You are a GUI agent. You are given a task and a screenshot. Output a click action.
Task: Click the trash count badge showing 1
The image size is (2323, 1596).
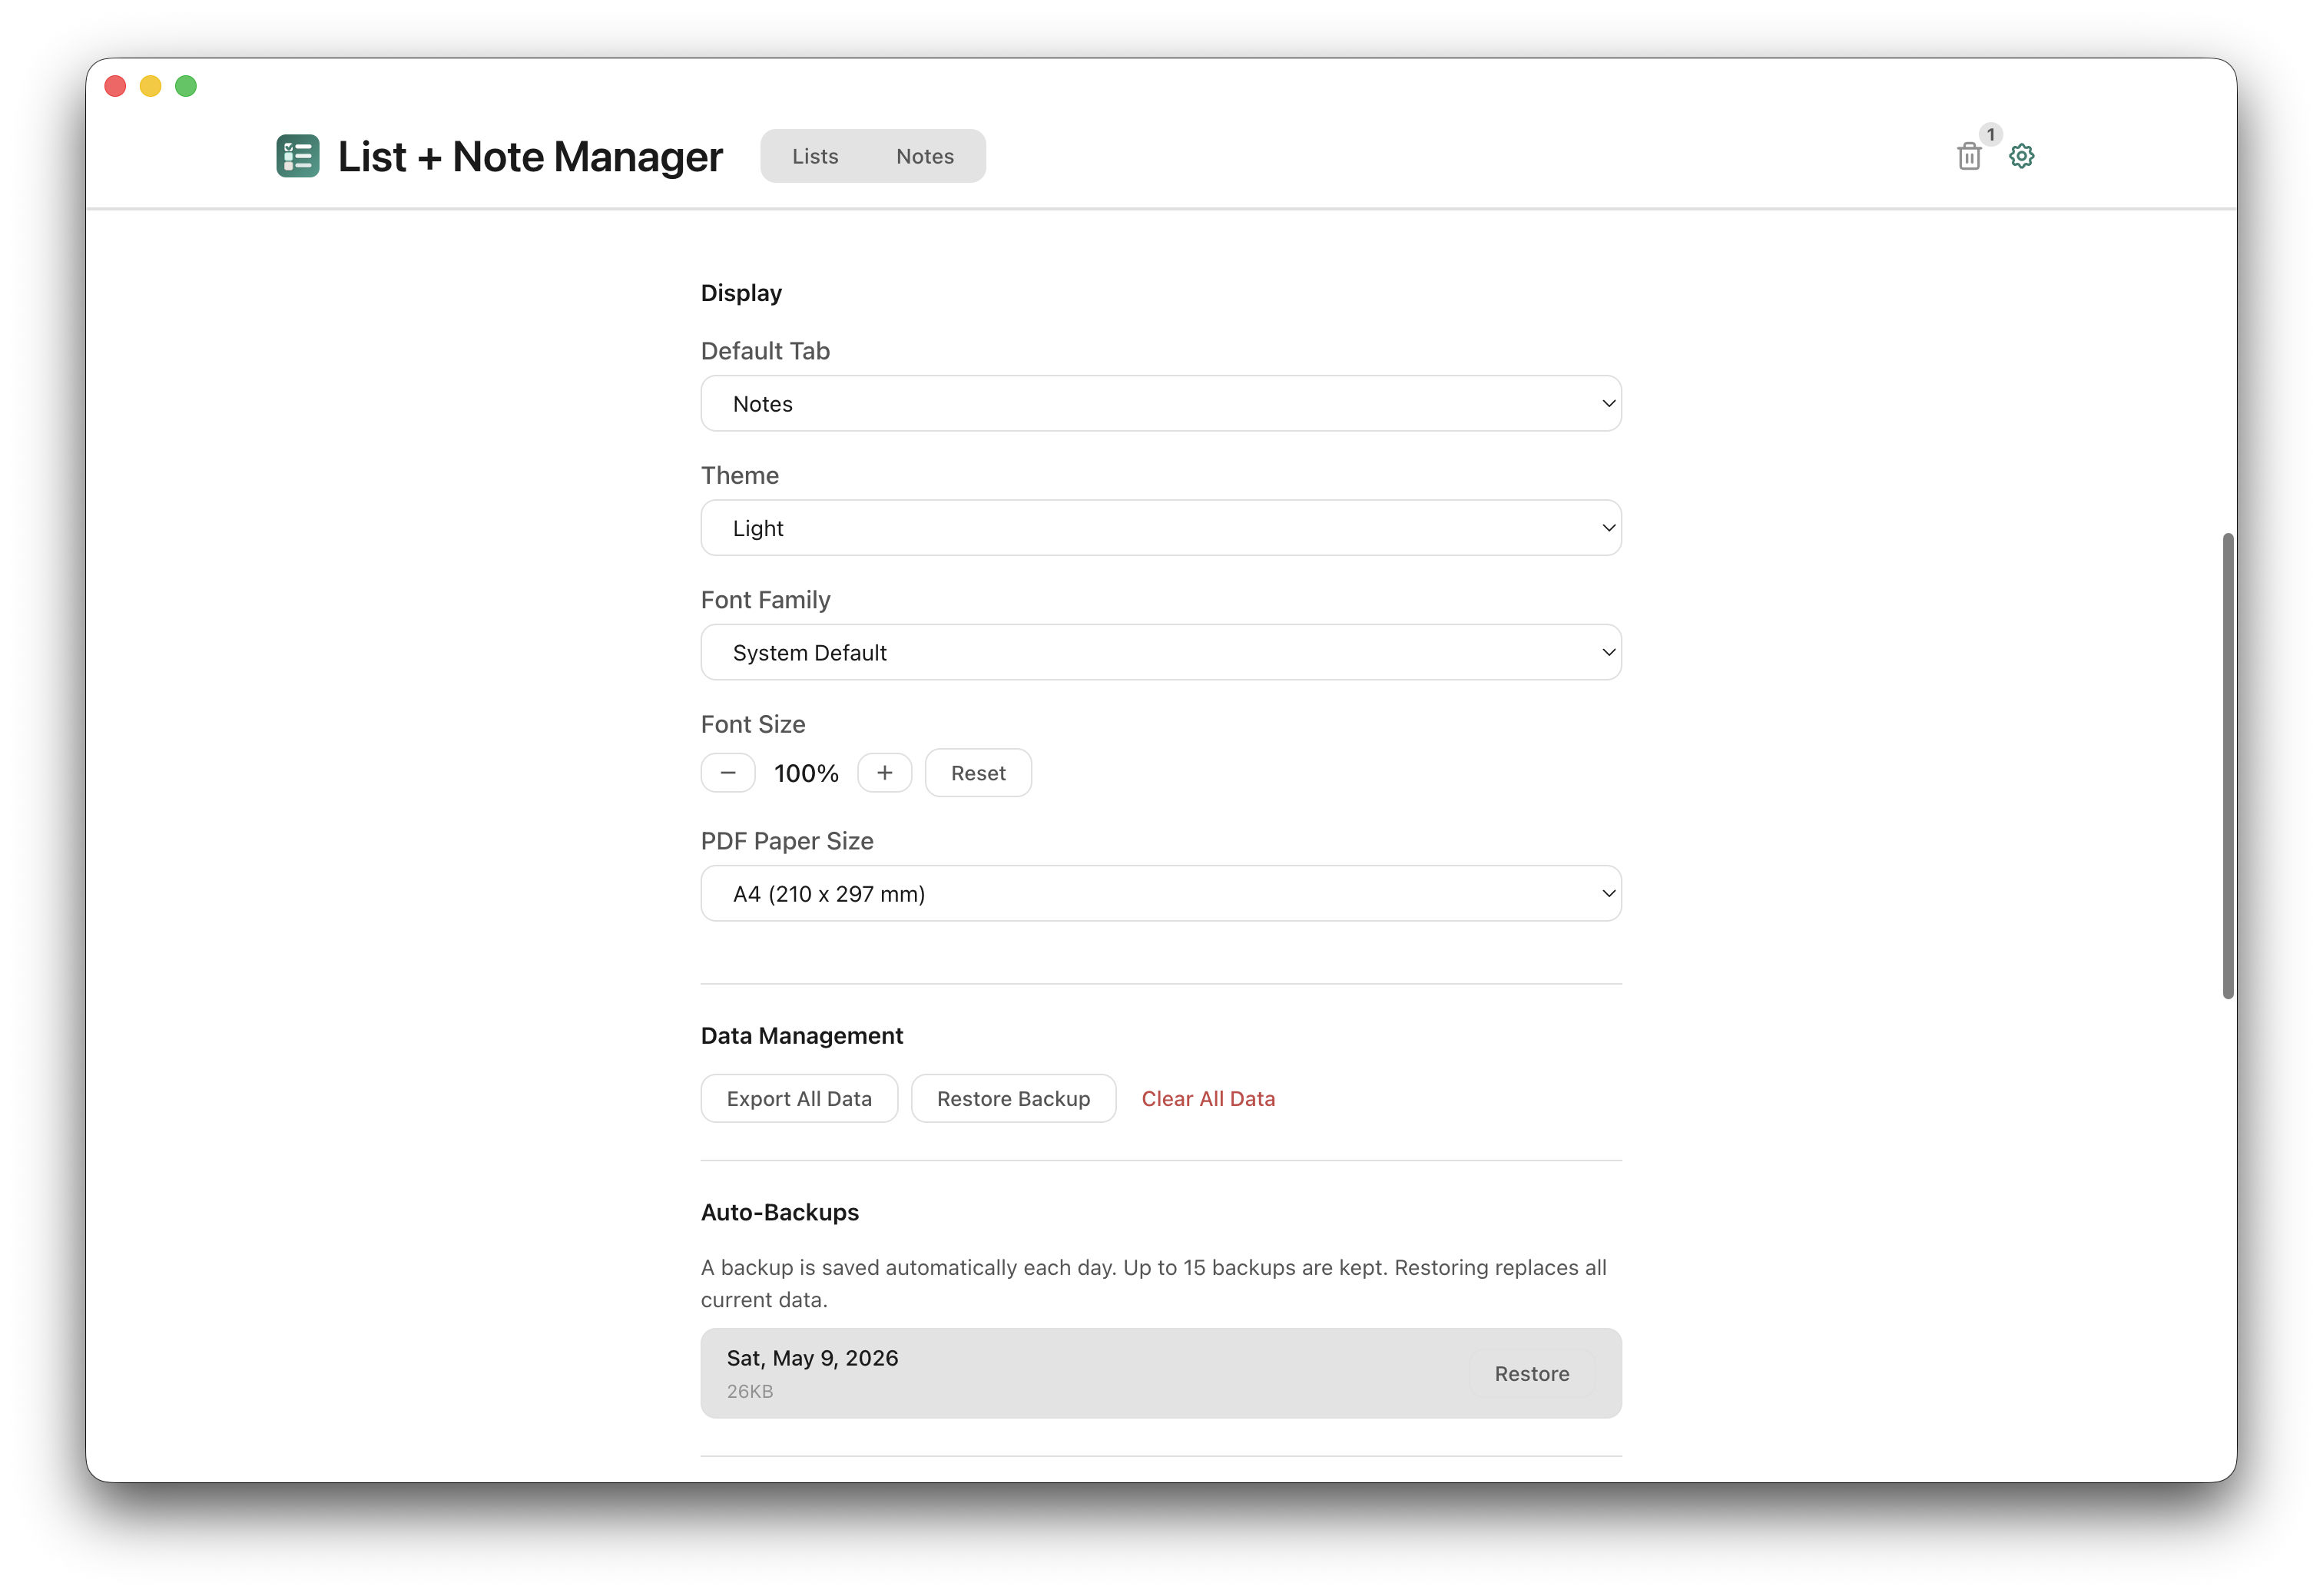[1990, 134]
